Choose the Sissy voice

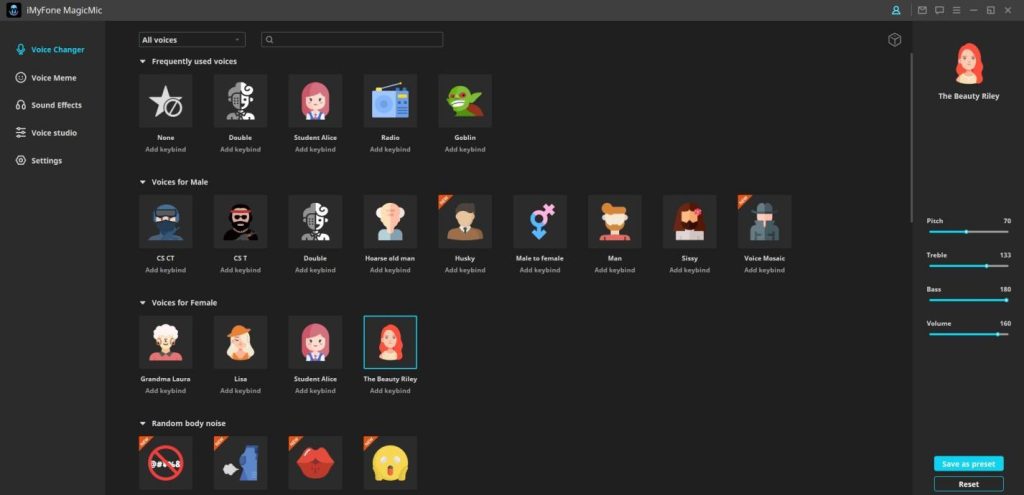690,221
